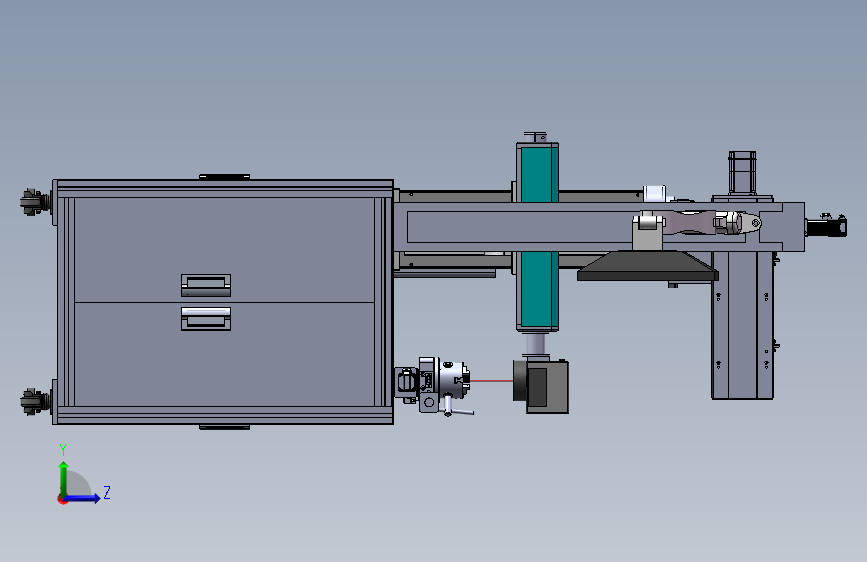Select the red laser beam line

[x=492, y=381]
